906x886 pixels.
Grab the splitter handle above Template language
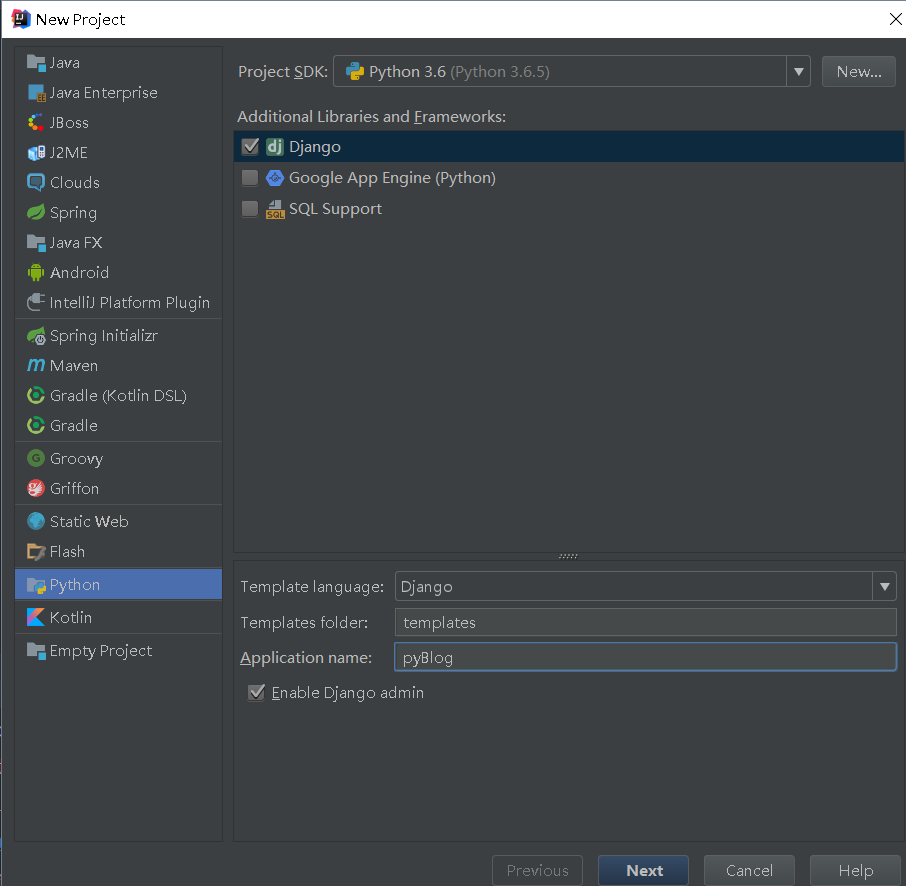(x=568, y=557)
